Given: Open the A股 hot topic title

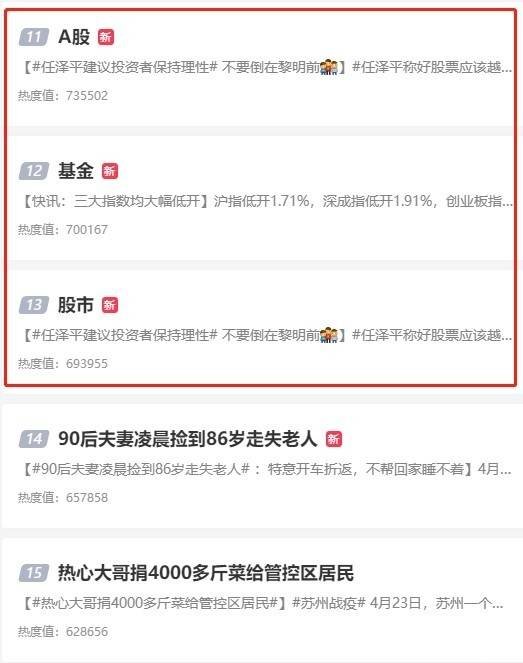Looking at the screenshot, I should [x=74, y=37].
